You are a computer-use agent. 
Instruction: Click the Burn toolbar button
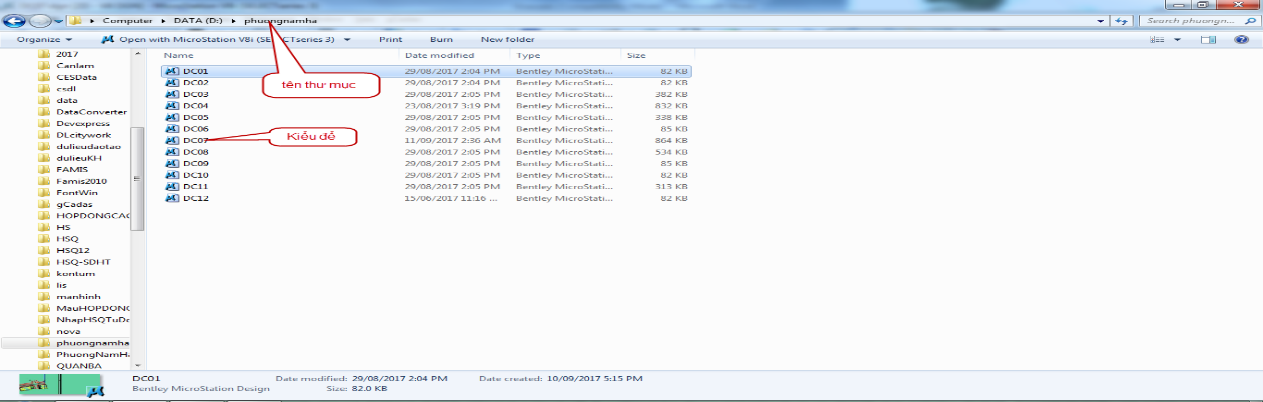(441, 40)
